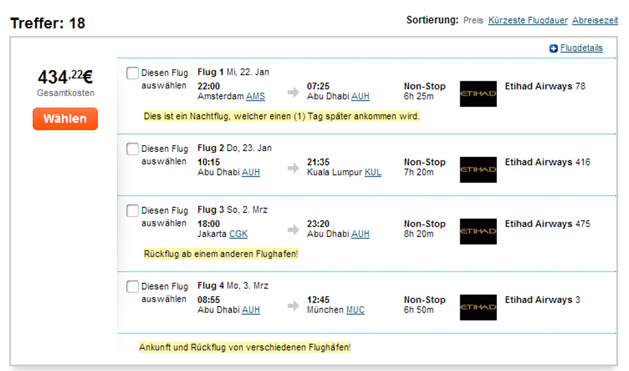The image size is (629, 371).
Task: Open the KUL airport link
Action: (373, 172)
